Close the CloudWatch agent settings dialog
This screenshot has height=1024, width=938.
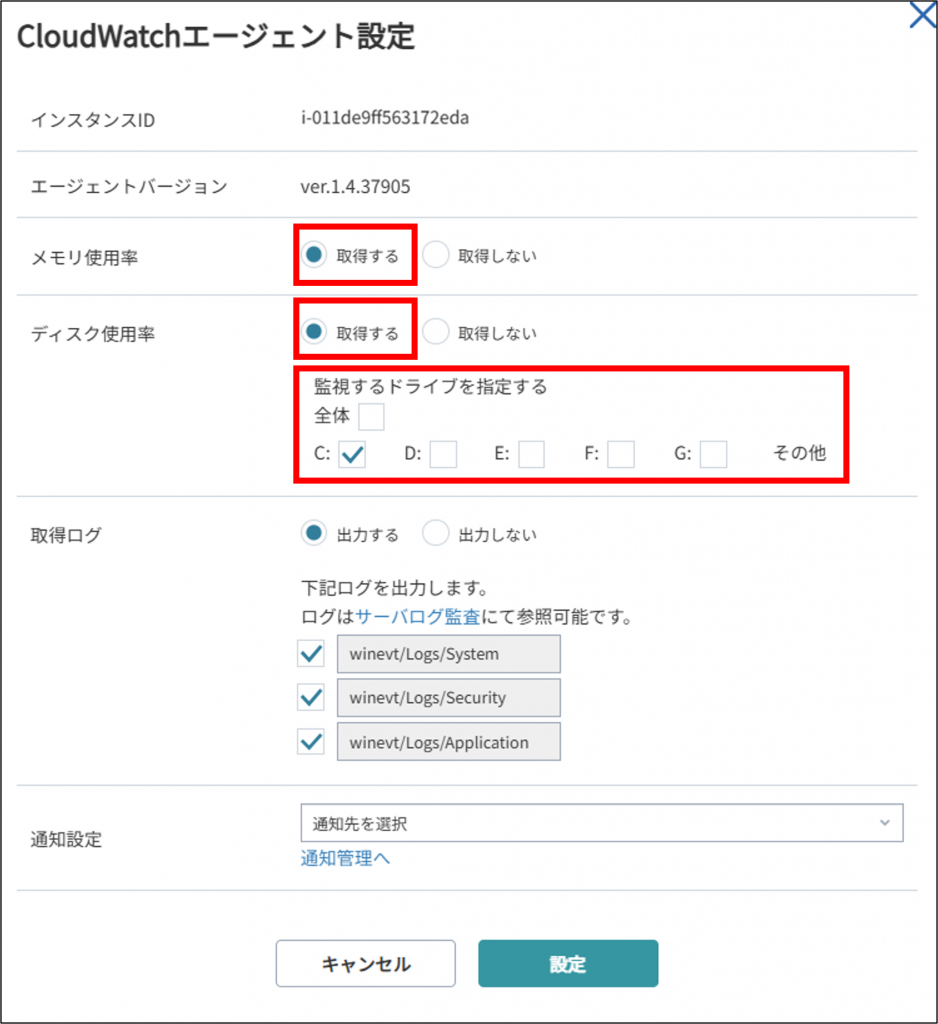coord(921,15)
